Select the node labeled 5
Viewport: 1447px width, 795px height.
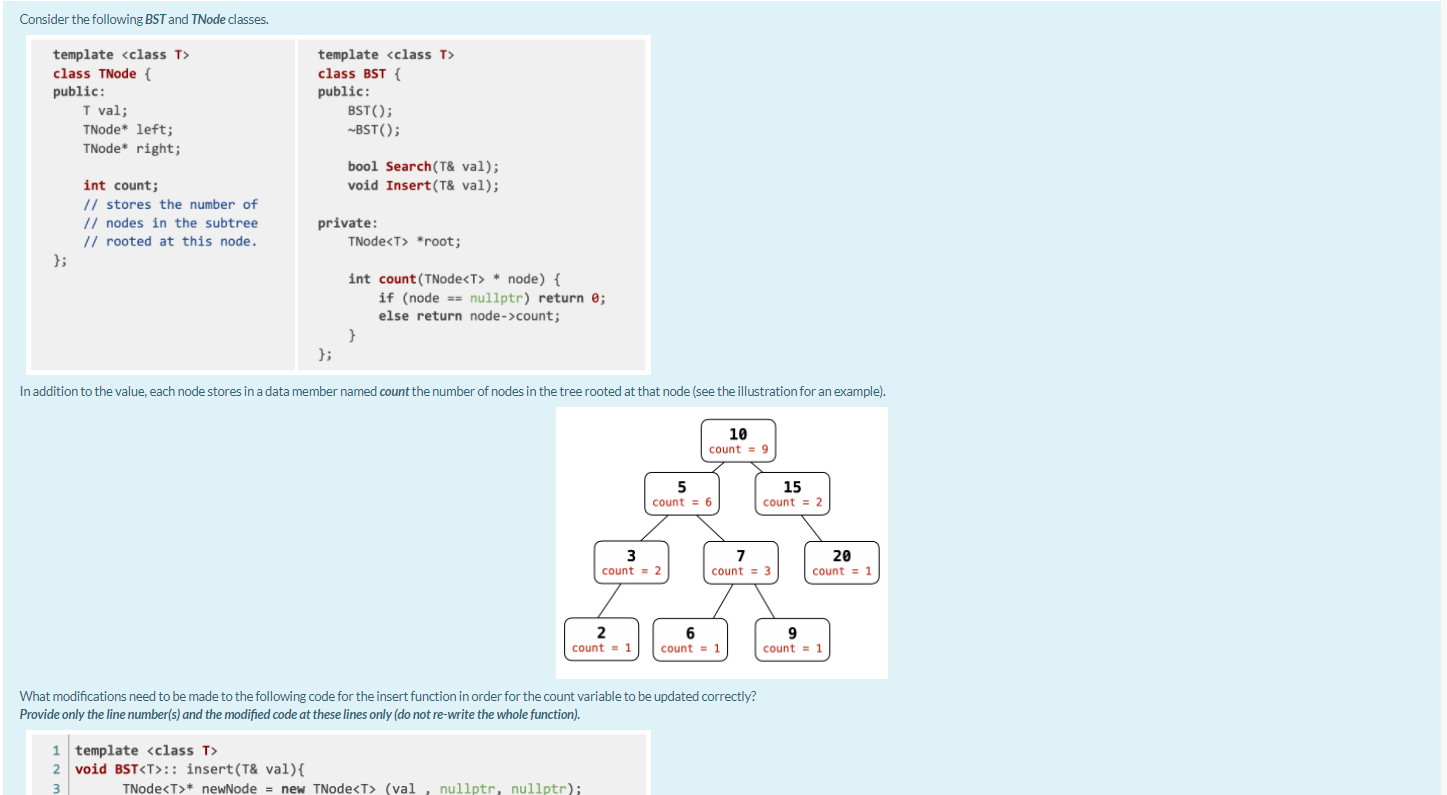click(681, 493)
